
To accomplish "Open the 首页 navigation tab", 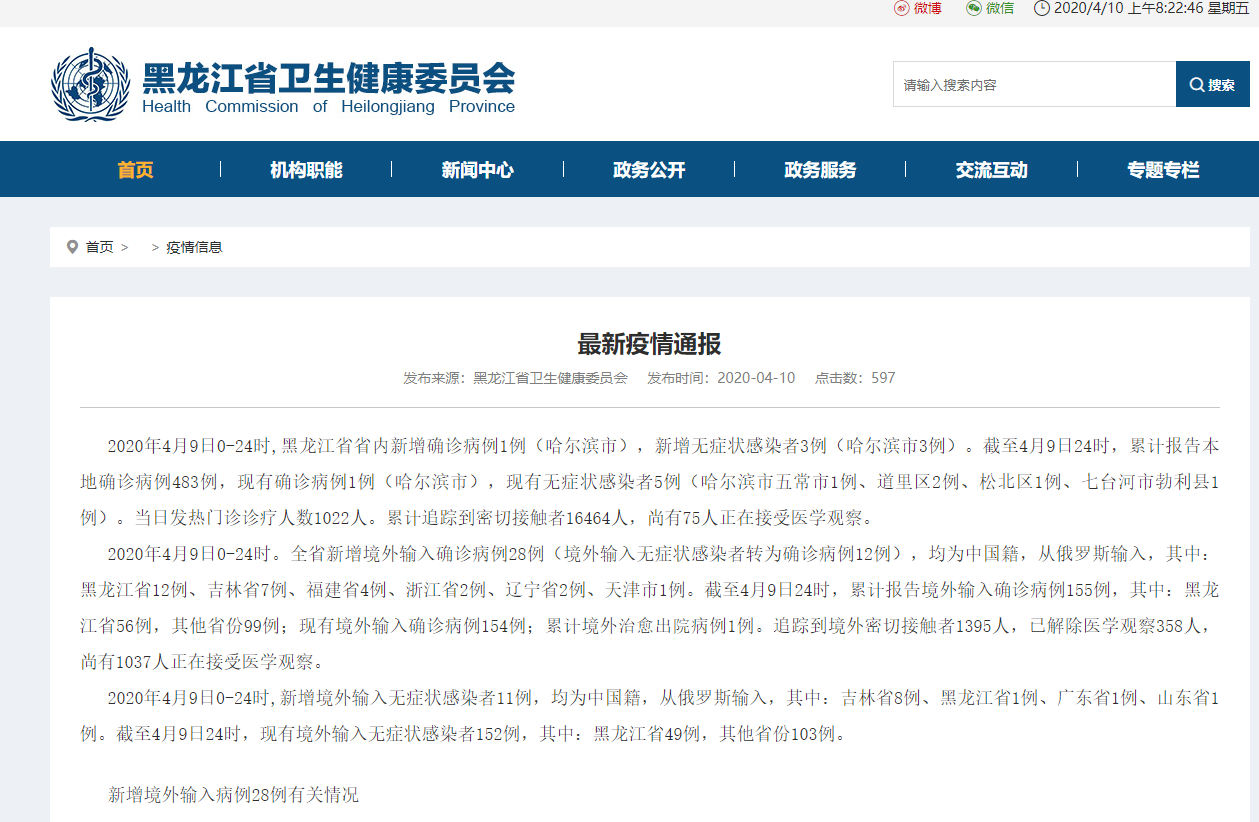I will pyautogui.click(x=135, y=170).
